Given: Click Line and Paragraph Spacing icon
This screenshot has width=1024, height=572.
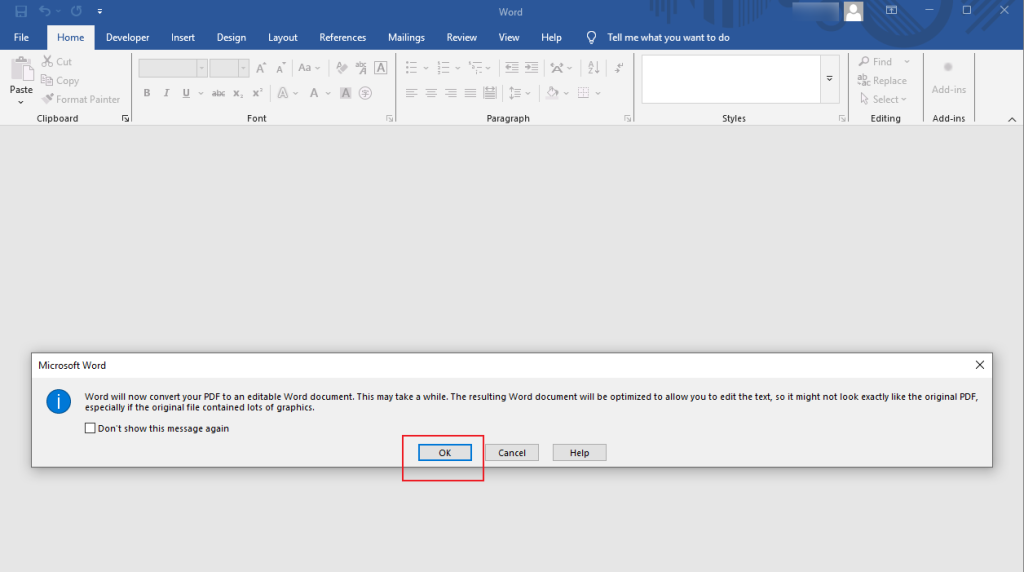Looking at the screenshot, I should tap(515, 93).
